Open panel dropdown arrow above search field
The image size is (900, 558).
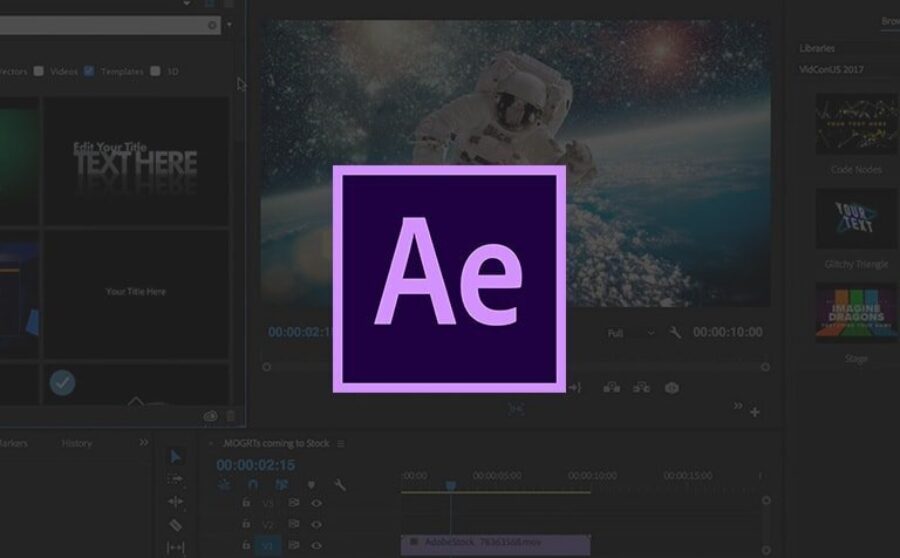click(x=187, y=3)
